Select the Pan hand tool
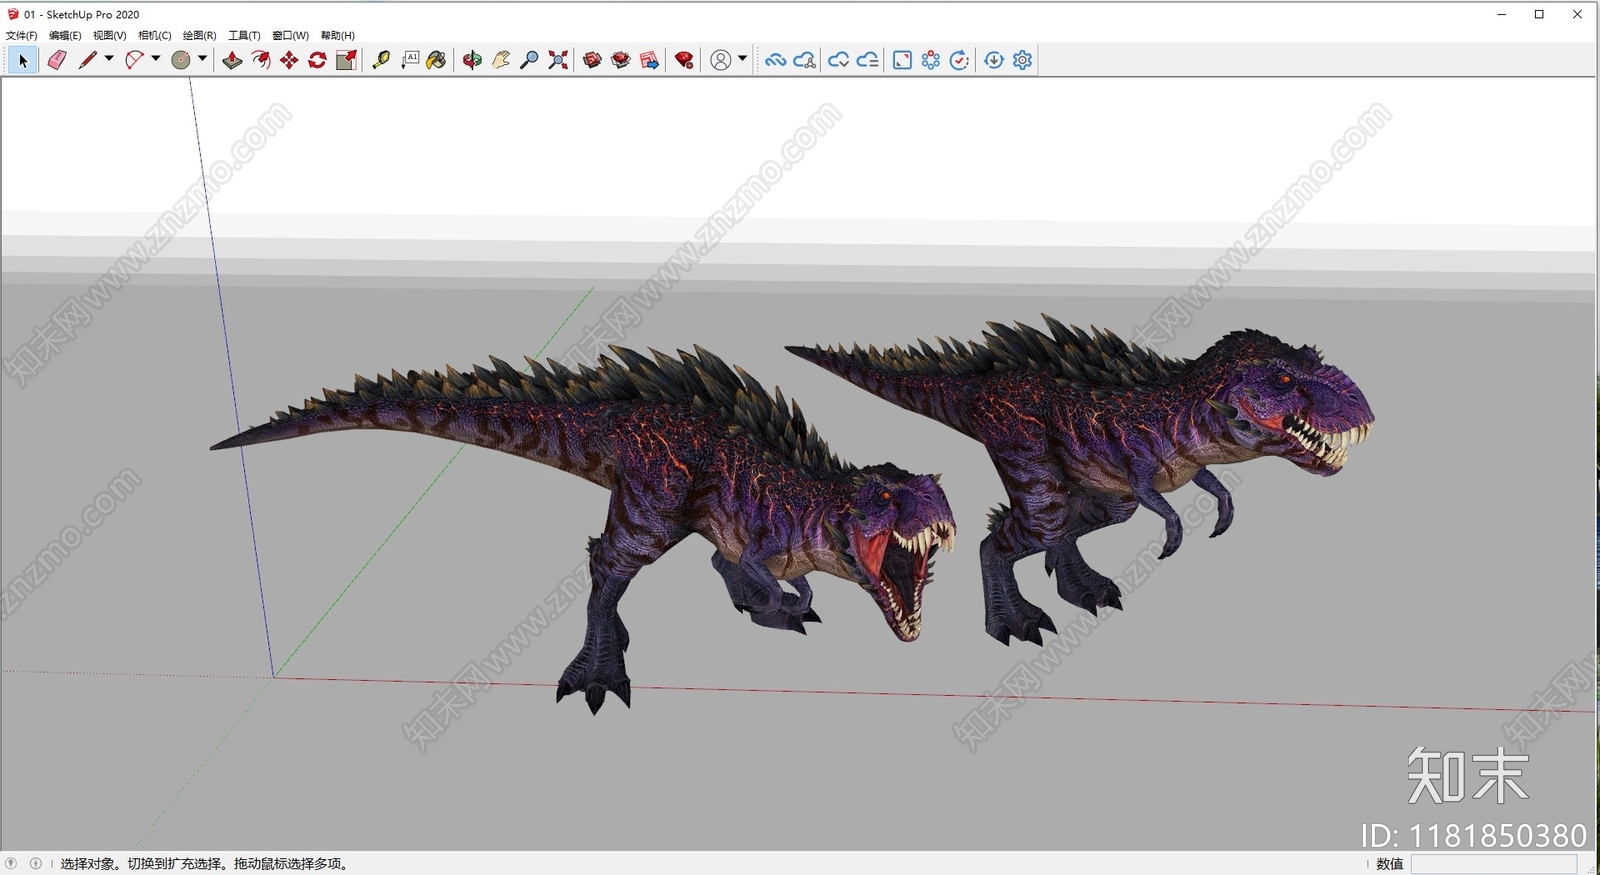1600x875 pixels. click(501, 61)
